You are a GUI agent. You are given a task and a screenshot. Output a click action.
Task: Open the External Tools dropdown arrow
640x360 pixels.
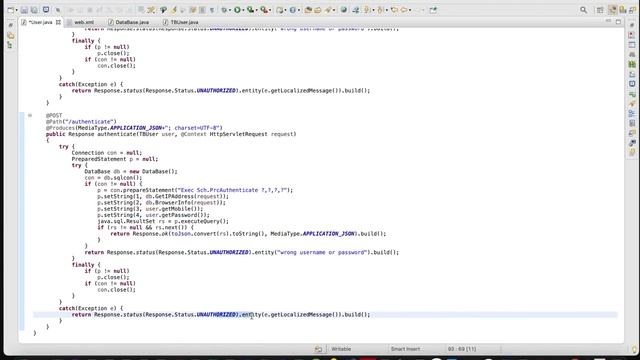[270, 10]
